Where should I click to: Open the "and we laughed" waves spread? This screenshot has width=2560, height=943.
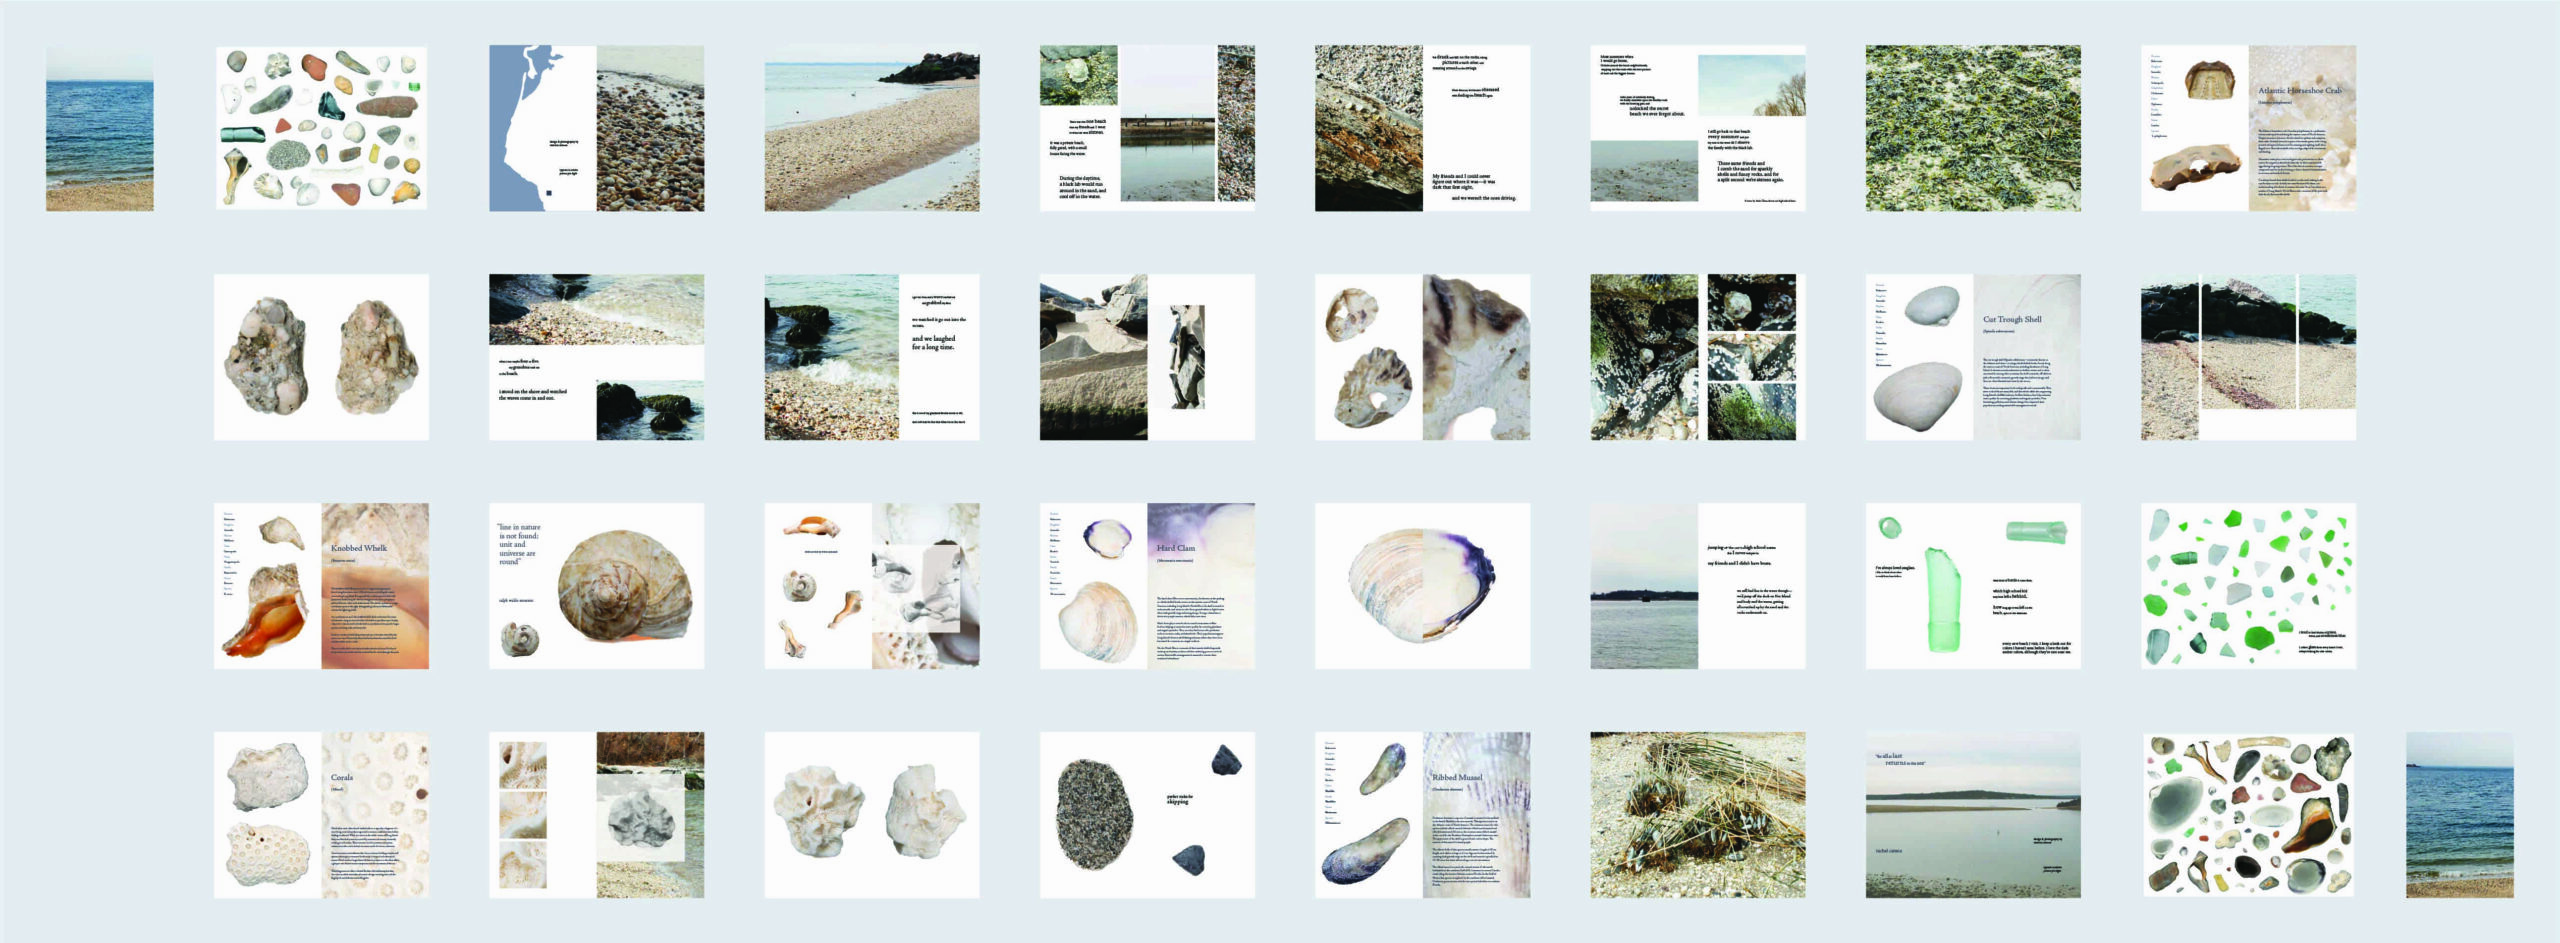coord(872,357)
